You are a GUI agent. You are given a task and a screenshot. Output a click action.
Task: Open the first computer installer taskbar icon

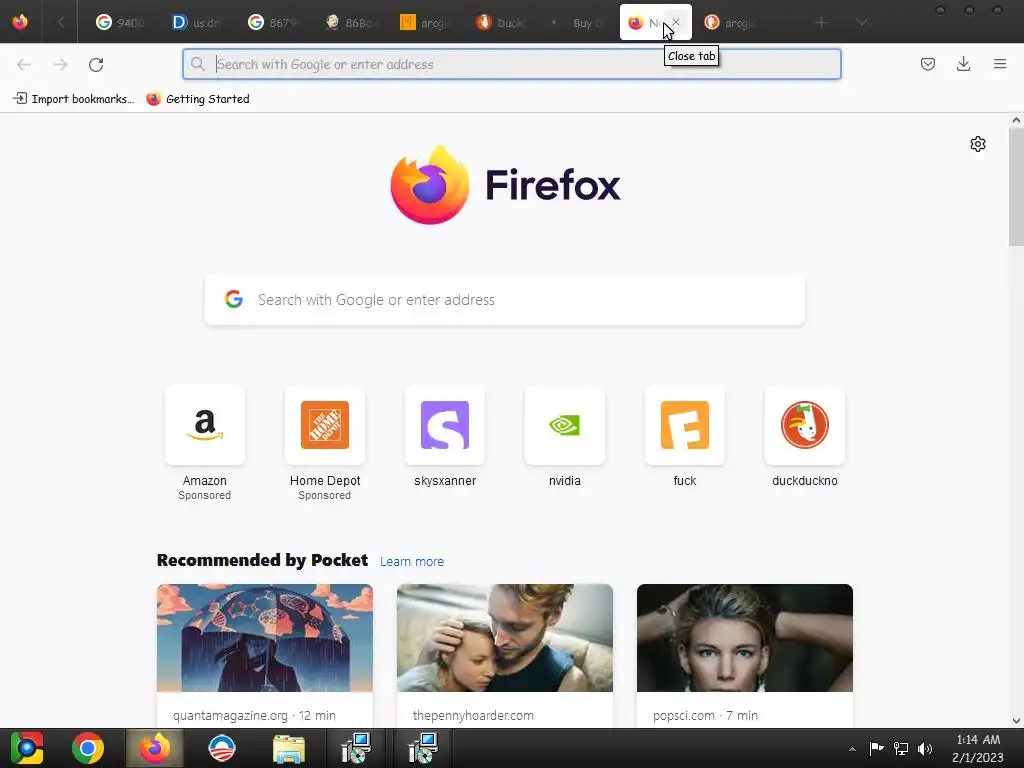[356, 748]
